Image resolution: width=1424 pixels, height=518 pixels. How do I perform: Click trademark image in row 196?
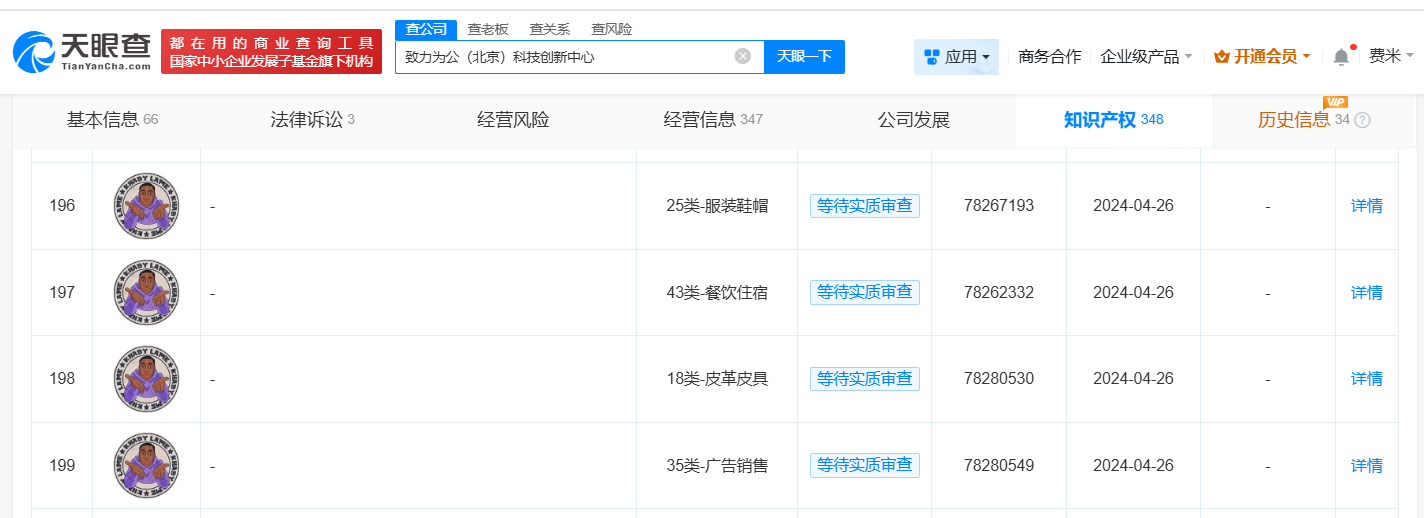146,205
